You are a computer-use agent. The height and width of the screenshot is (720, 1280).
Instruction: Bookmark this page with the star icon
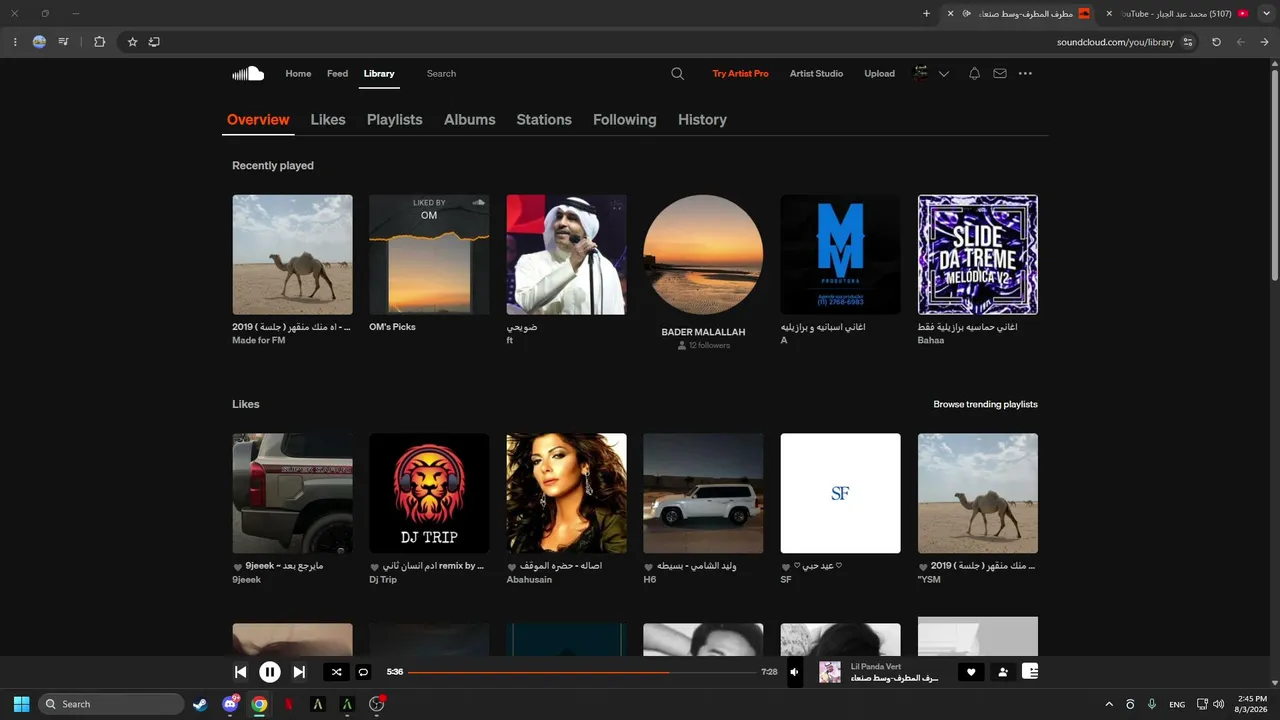[x=132, y=42]
